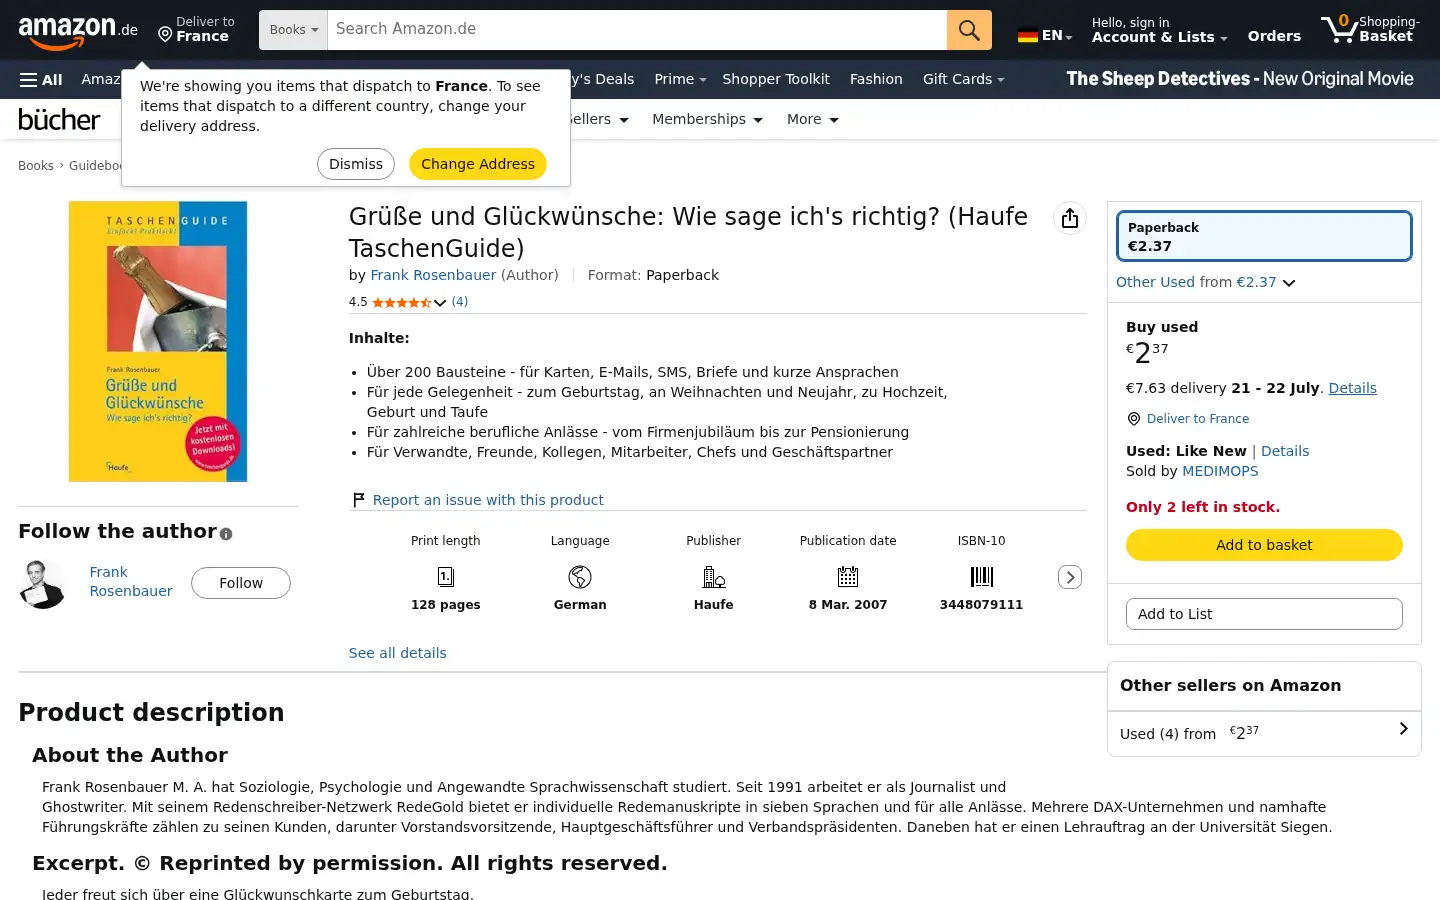Viewport: 1440px width, 900px height.
Task: Open Fashion in the nav bar
Action: point(876,79)
